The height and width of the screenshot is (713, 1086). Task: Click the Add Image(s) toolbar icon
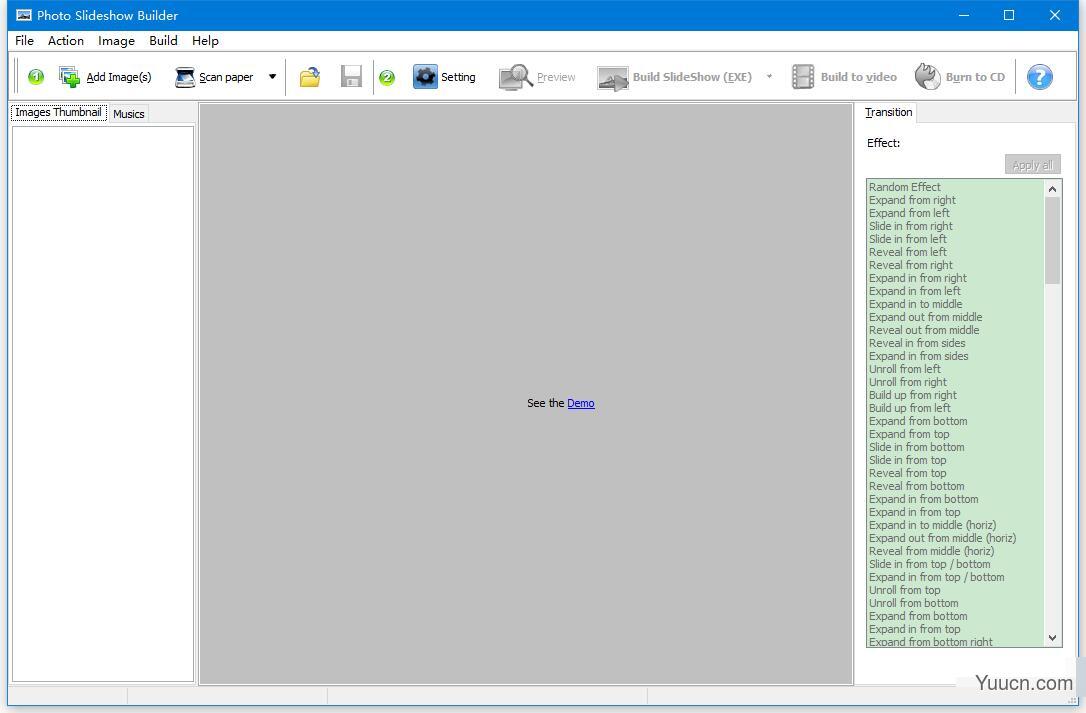point(69,77)
